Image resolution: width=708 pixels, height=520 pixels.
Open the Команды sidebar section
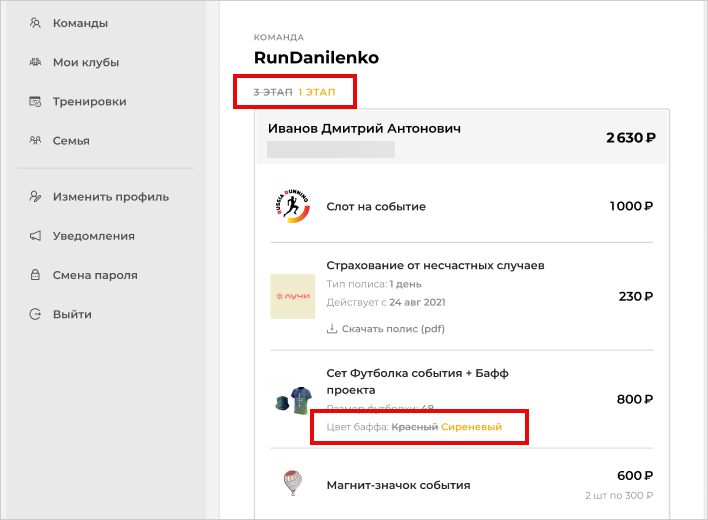[x=80, y=23]
